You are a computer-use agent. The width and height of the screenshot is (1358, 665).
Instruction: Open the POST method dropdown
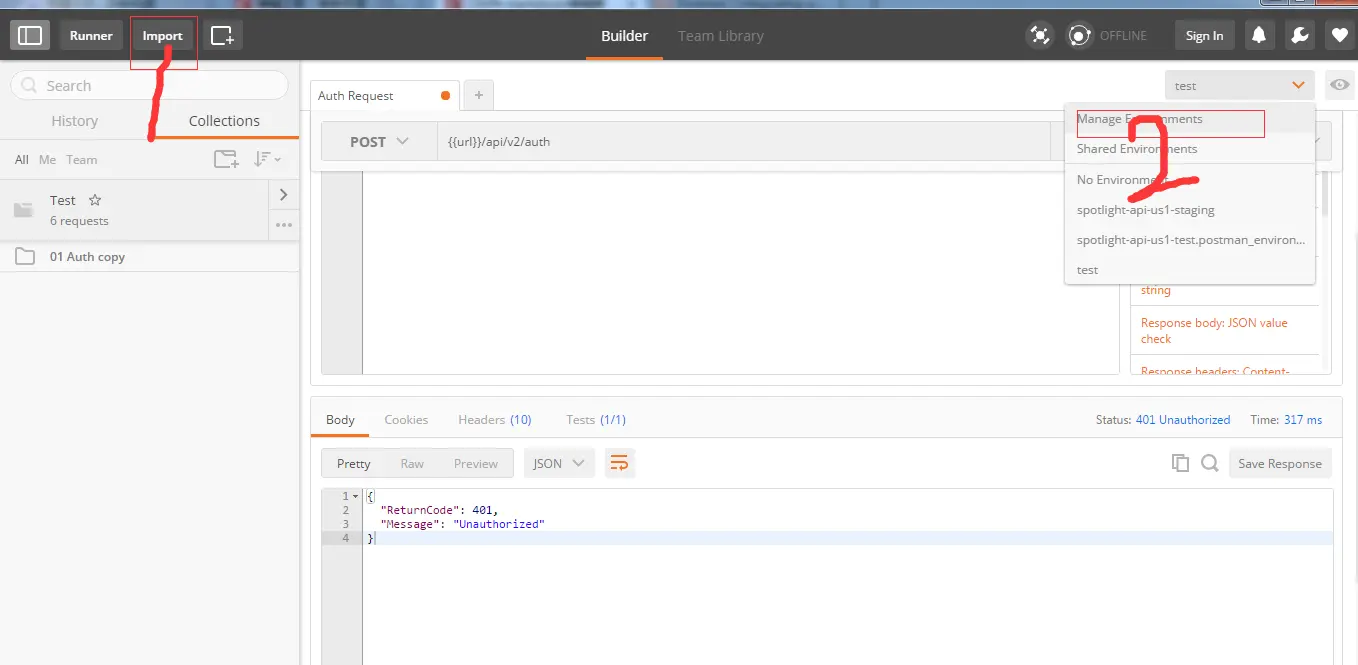379,141
